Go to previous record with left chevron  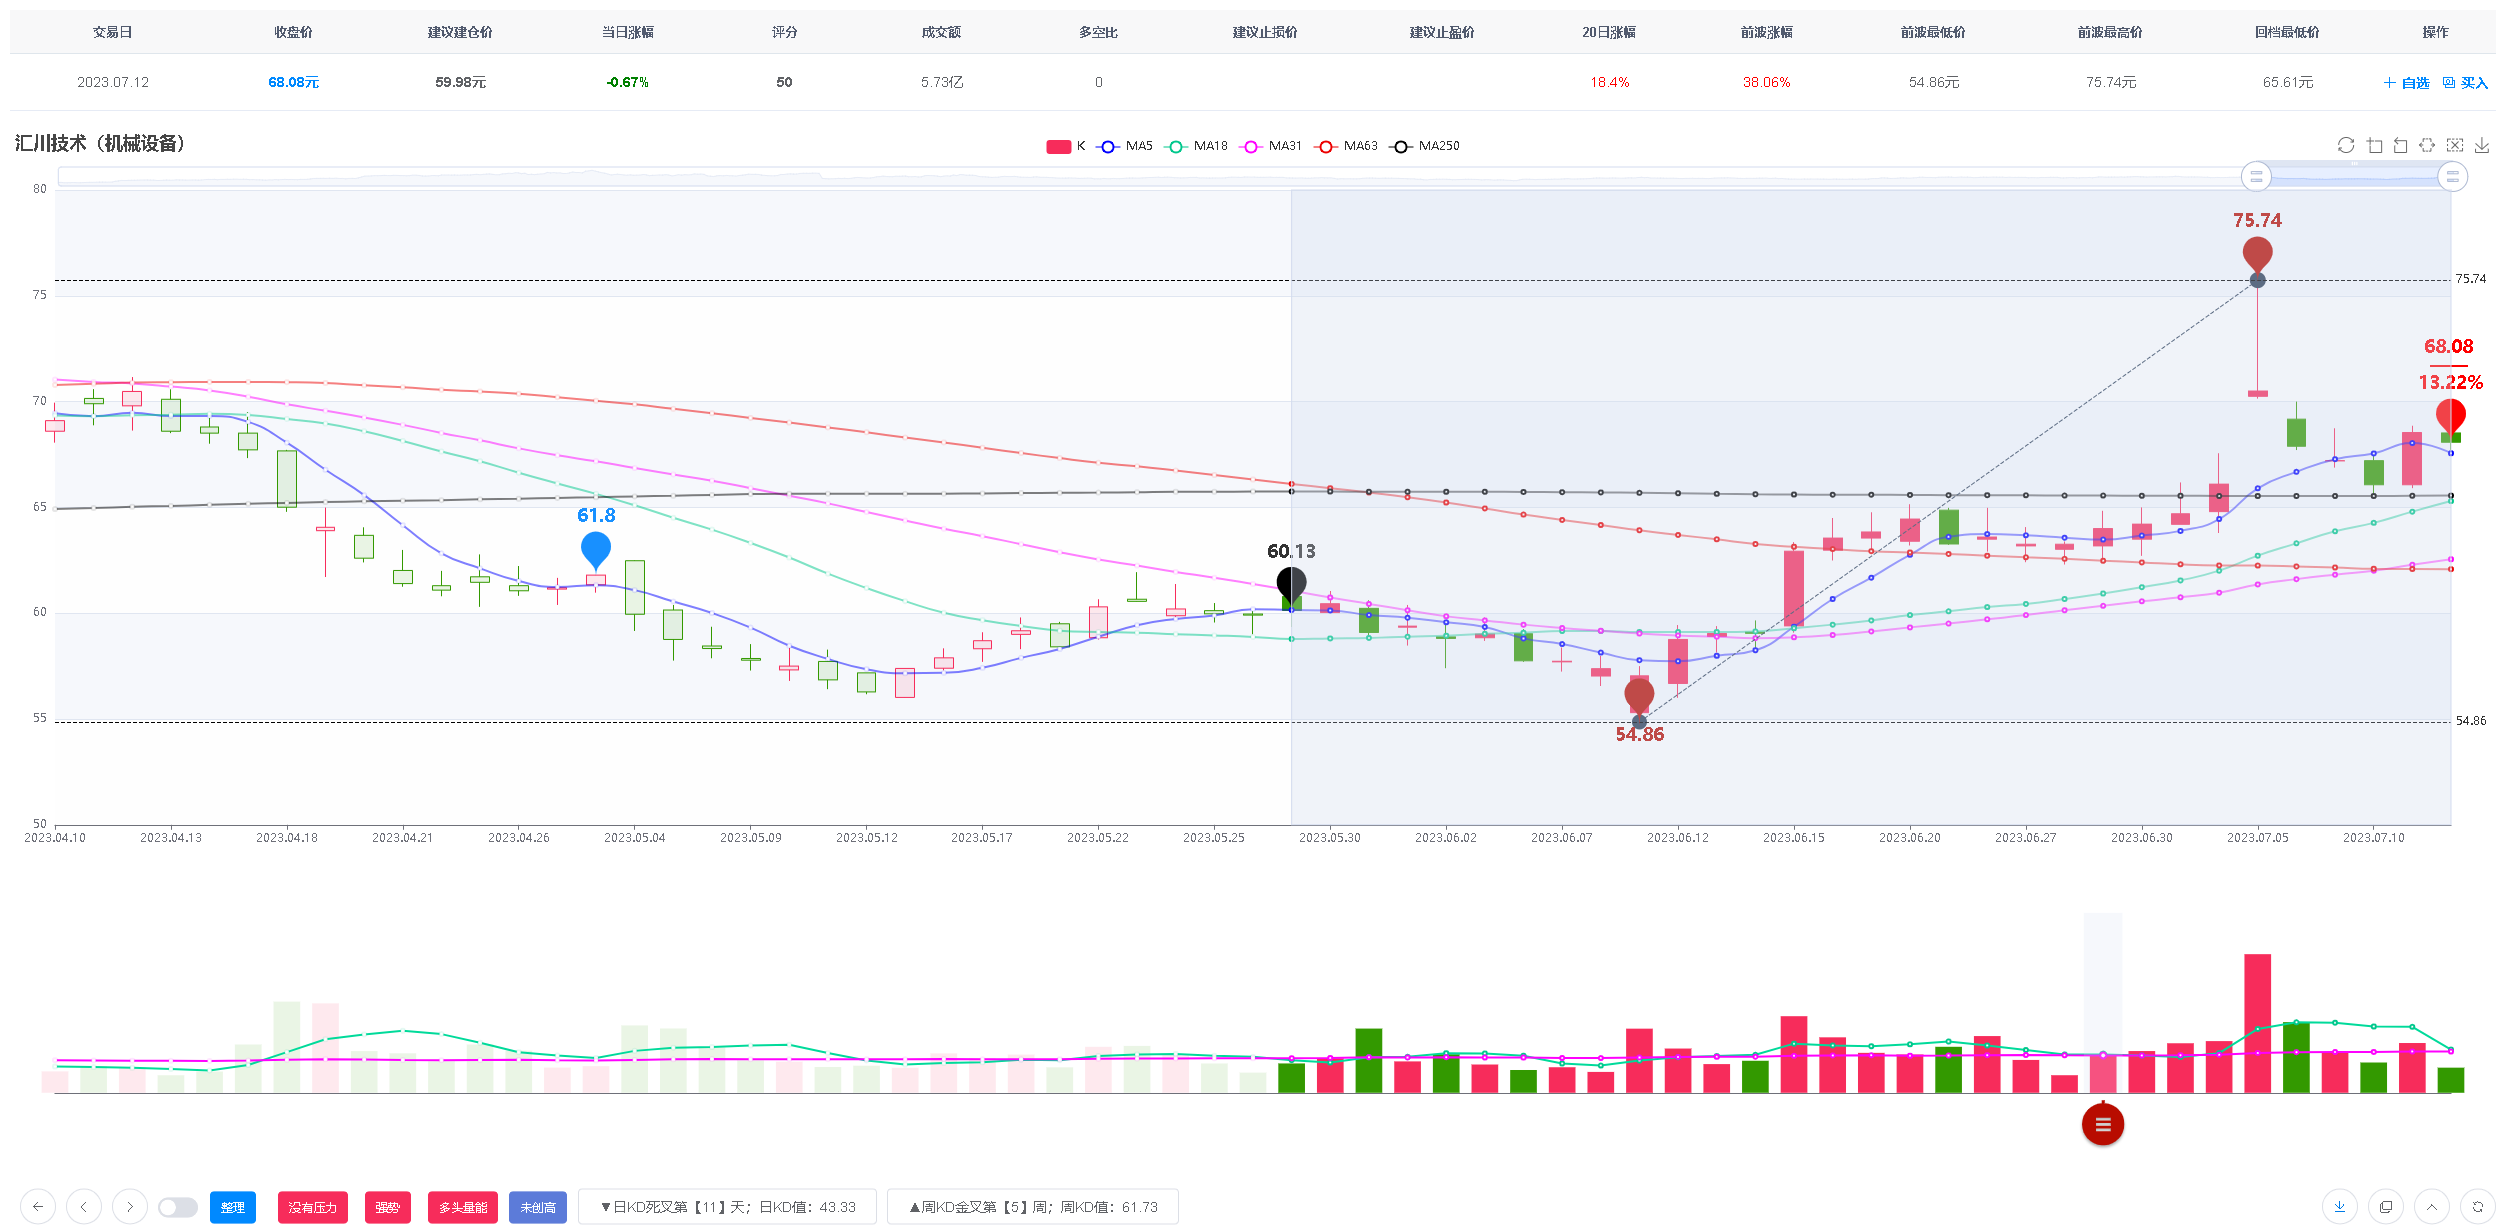tap(84, 1207)
